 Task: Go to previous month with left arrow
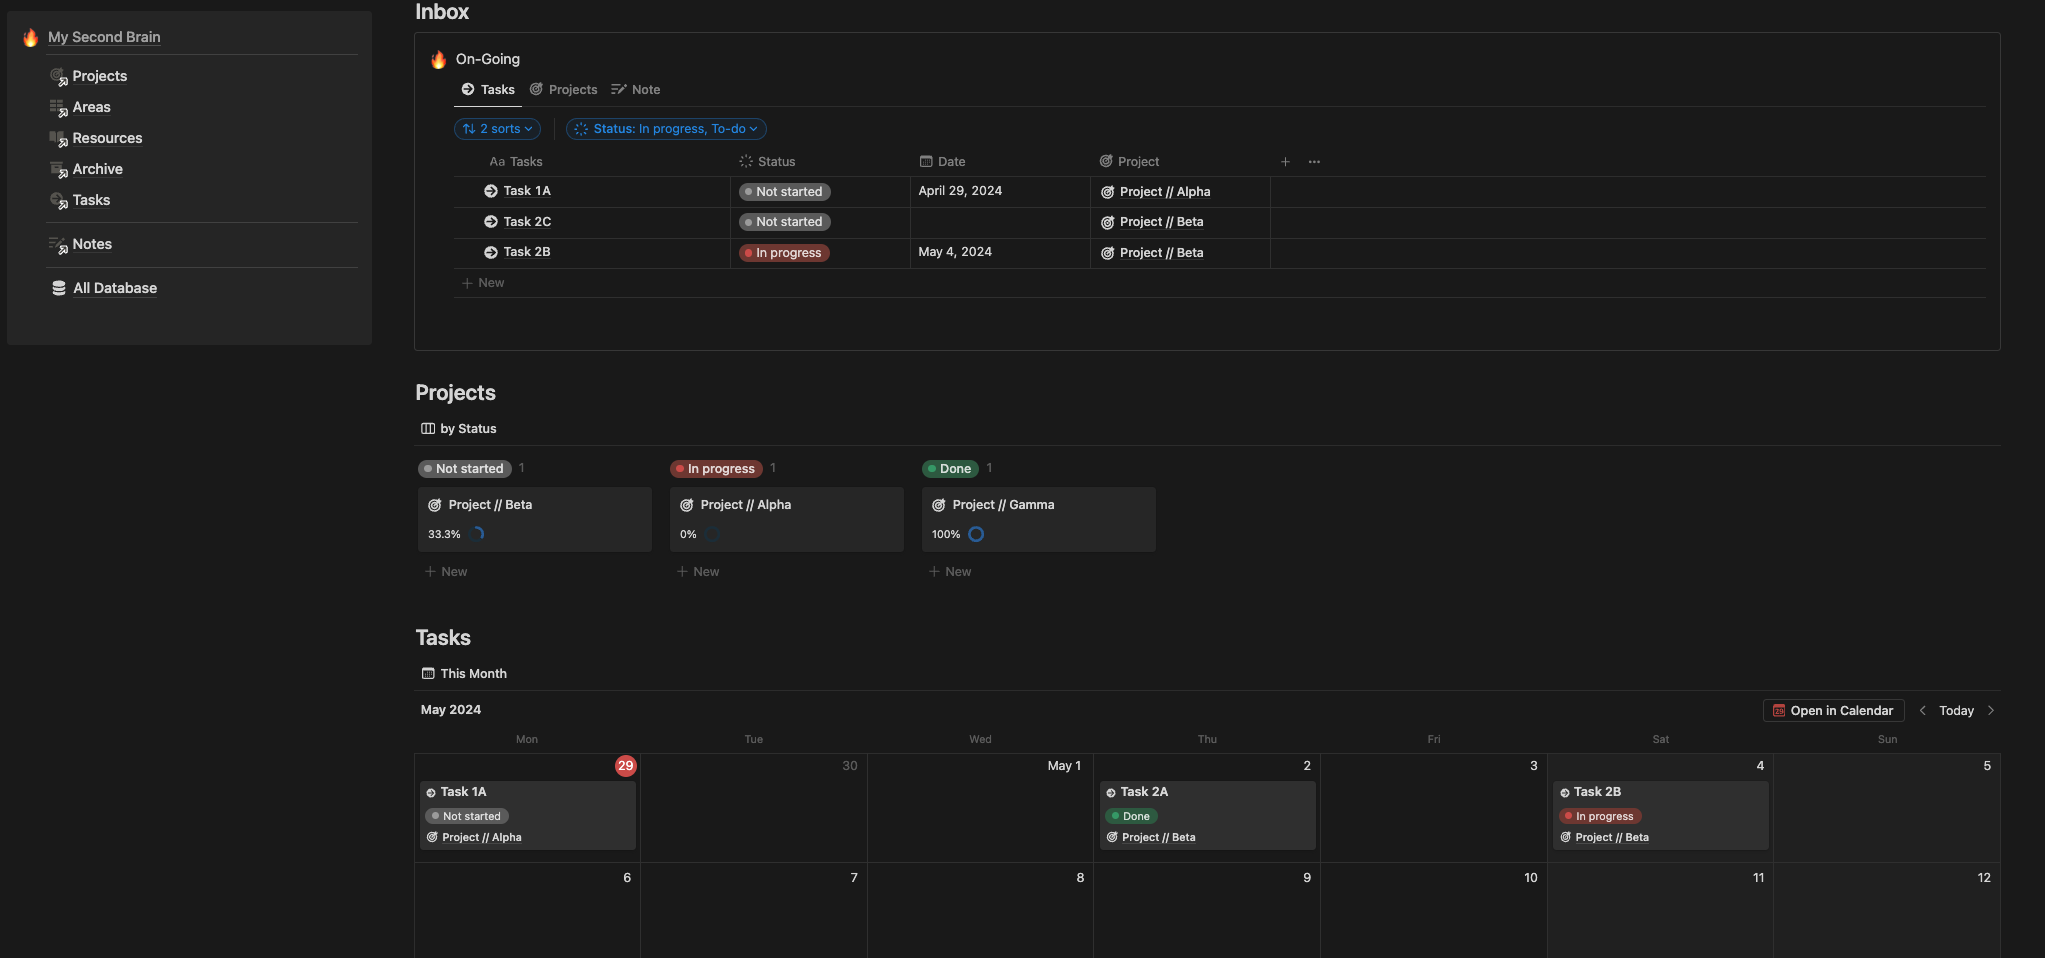(x=1922, y=711)
